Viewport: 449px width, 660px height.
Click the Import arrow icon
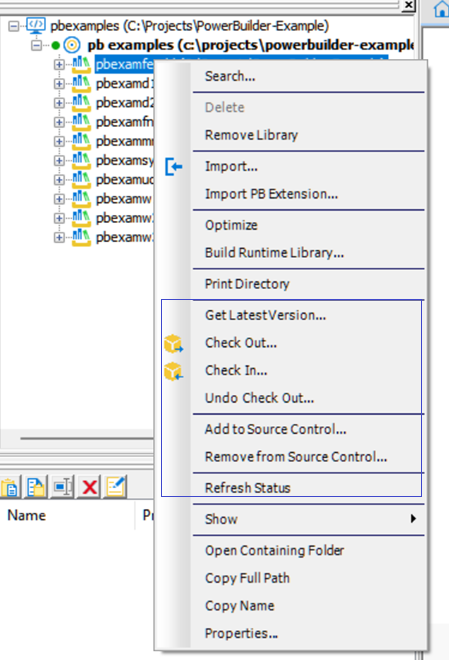click(173, 167)
